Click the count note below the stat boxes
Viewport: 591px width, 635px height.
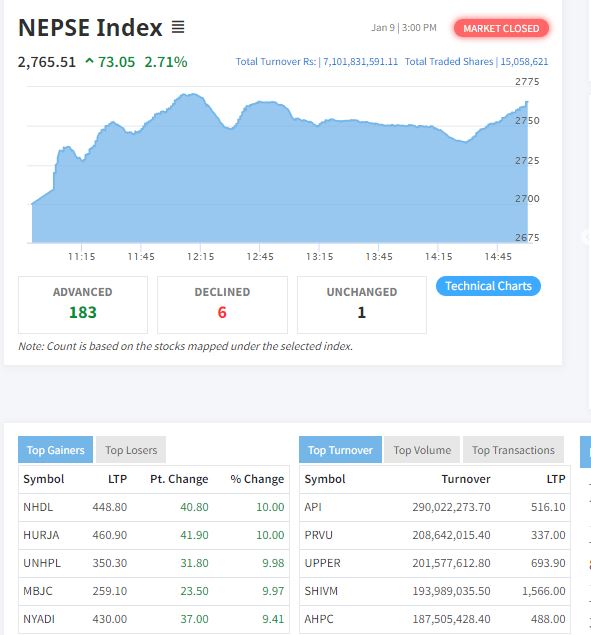[186, 346]
